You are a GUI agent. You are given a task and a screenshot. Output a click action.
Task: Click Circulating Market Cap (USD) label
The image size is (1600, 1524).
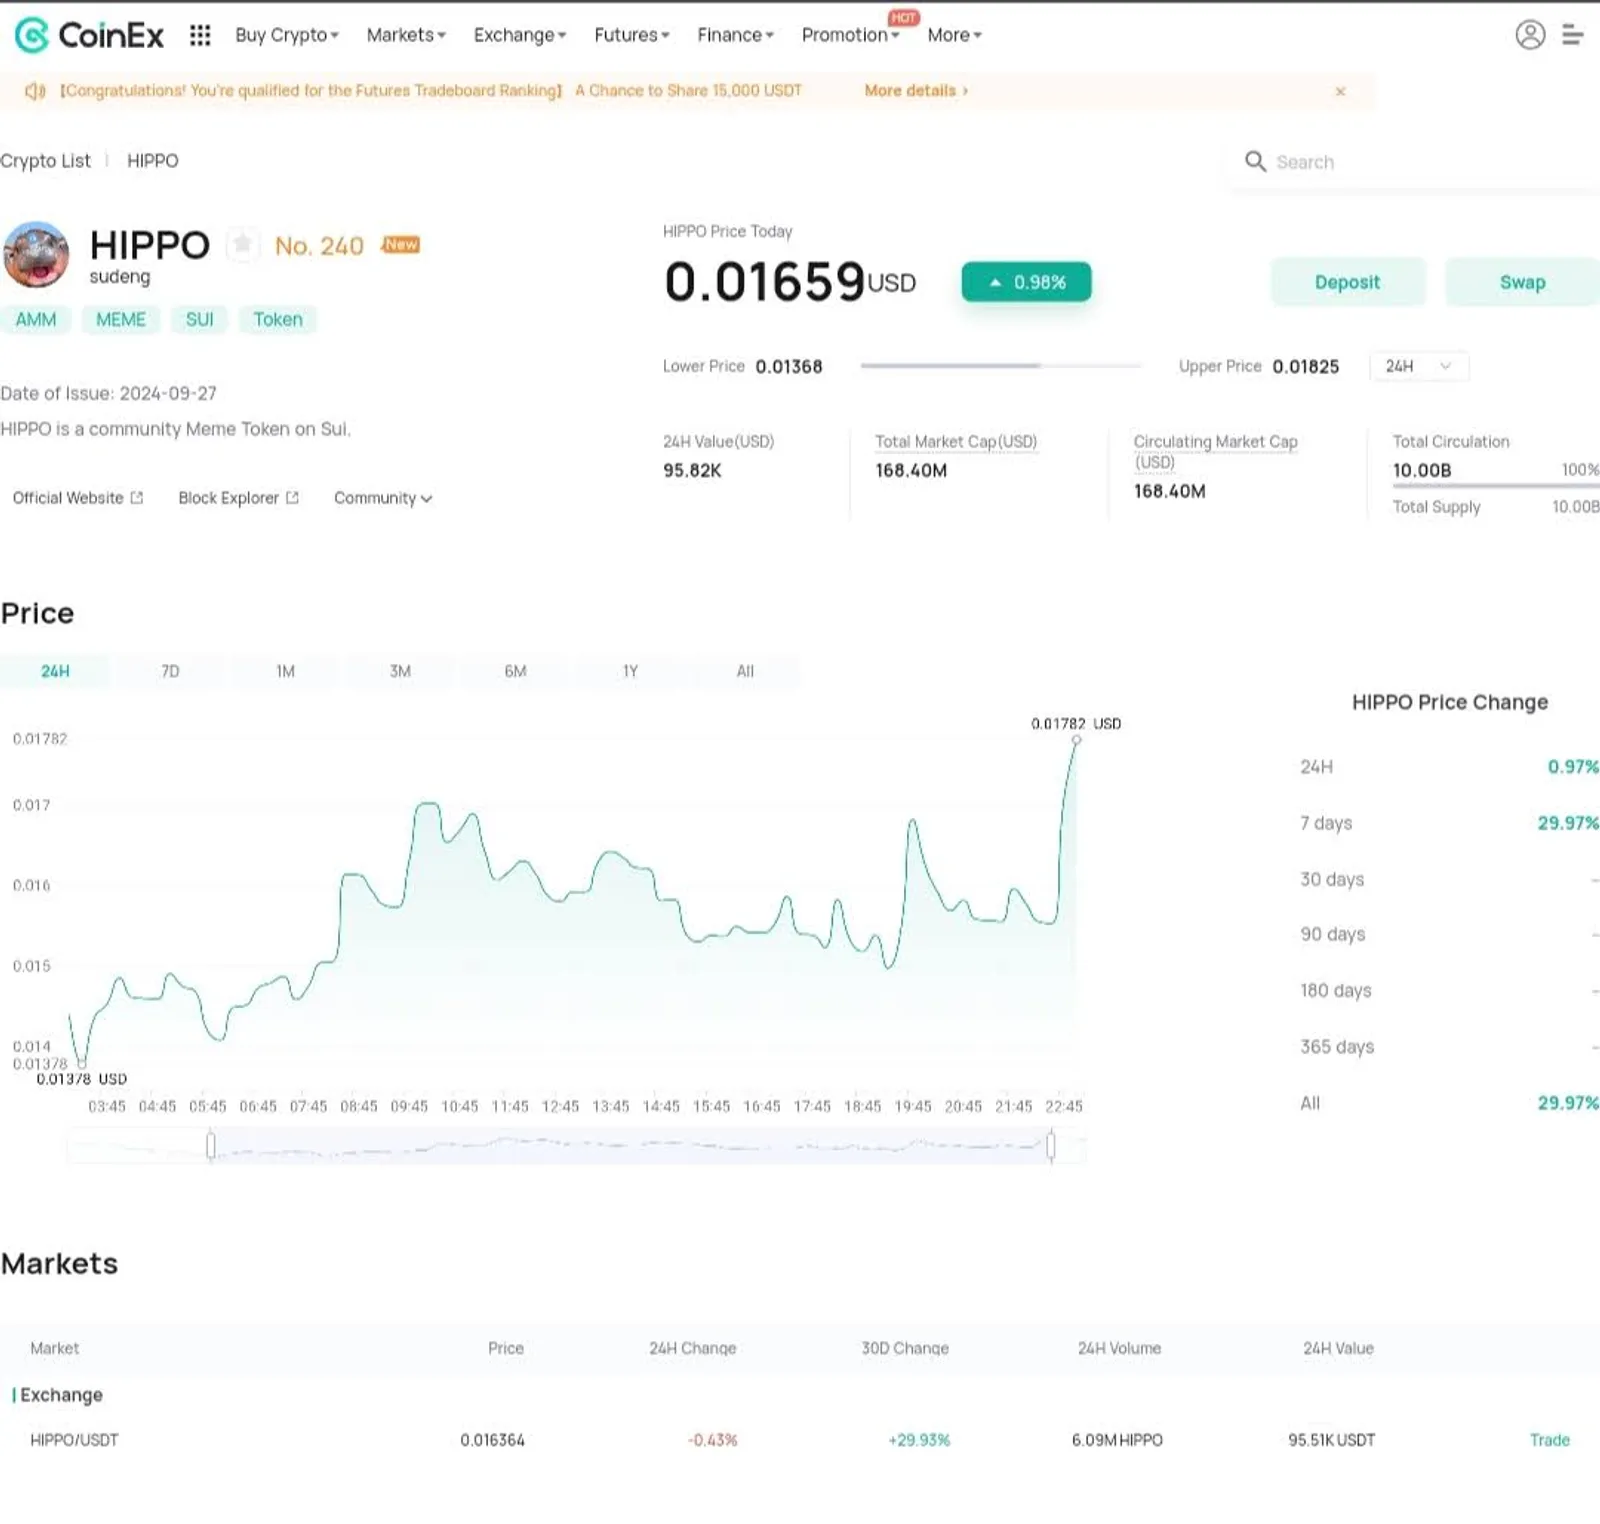pyautogui.click(x=1215, y=451)
